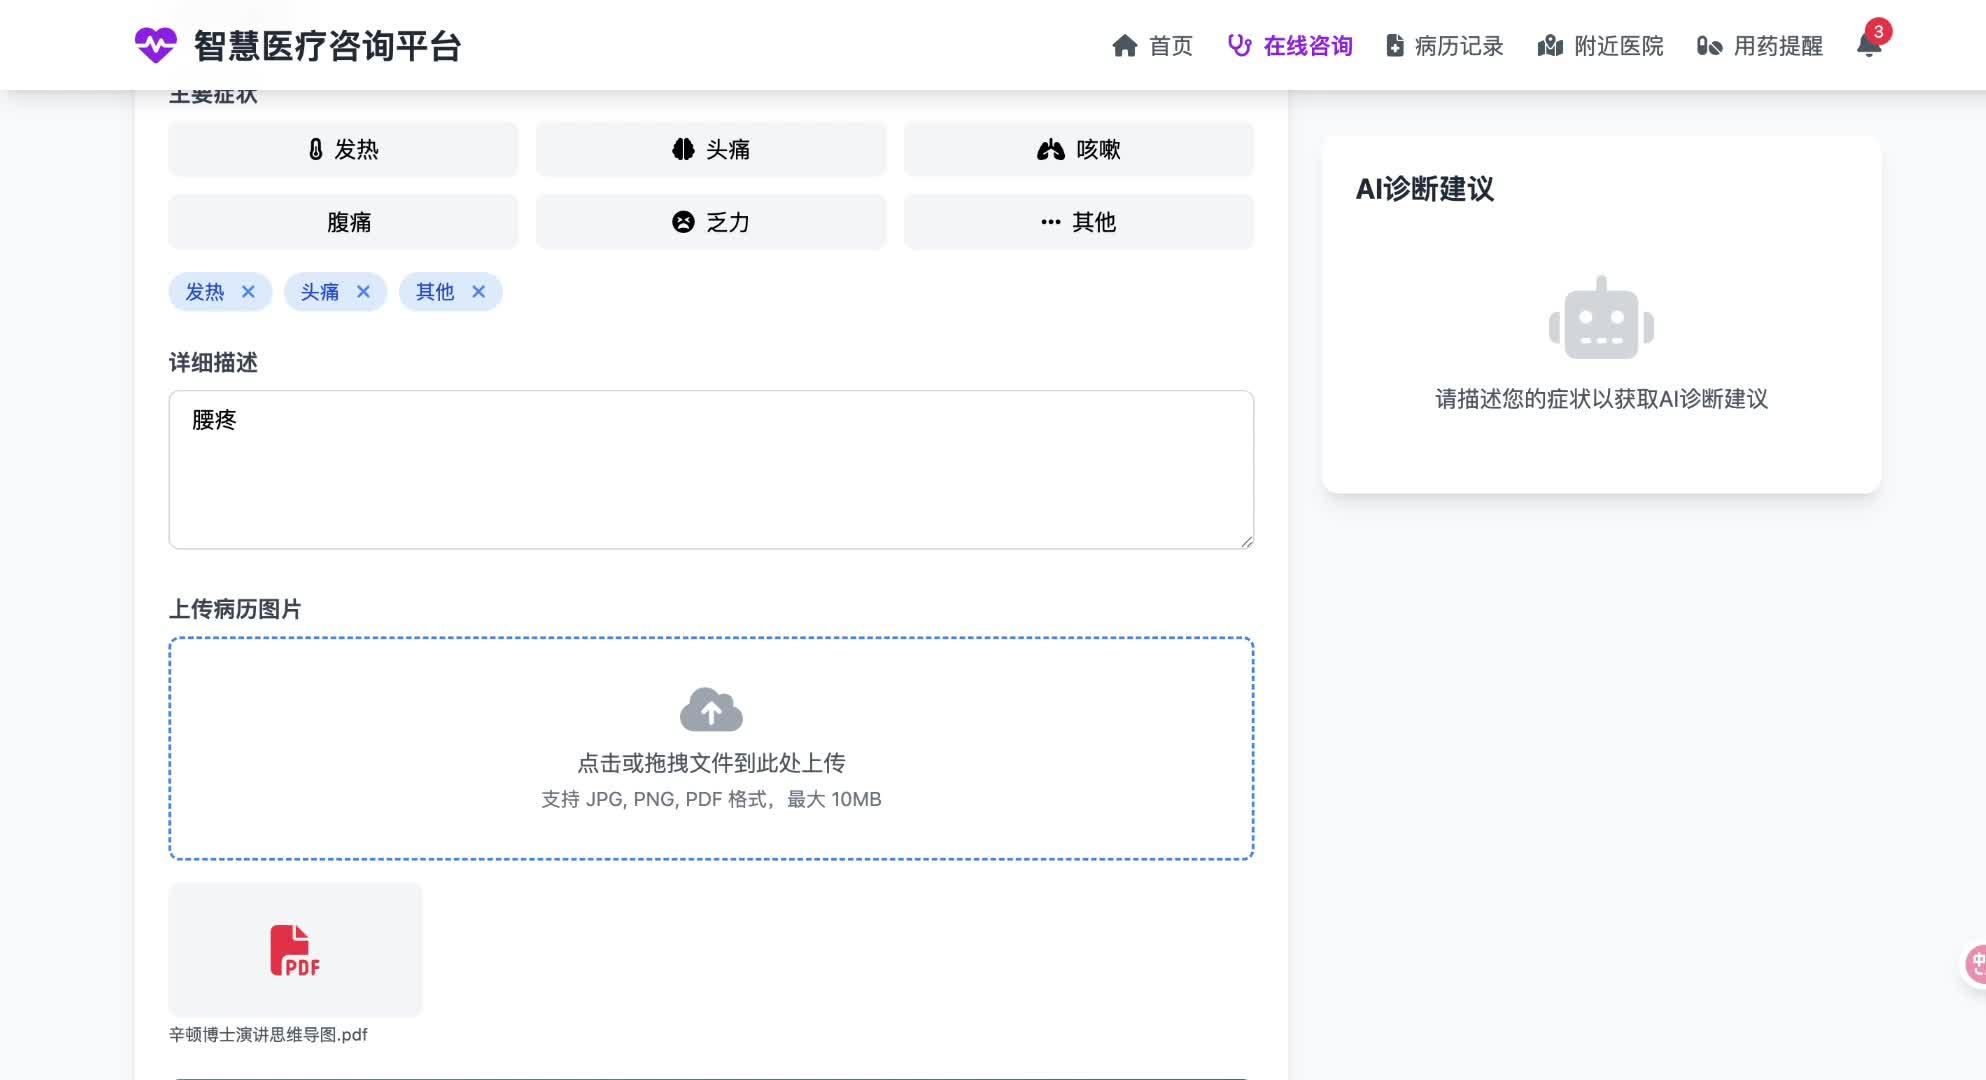The height and width of the screenshot is (1080, 1986).
Task: Click the tired face icon in 乏力 button
Action: coord(683,222)
